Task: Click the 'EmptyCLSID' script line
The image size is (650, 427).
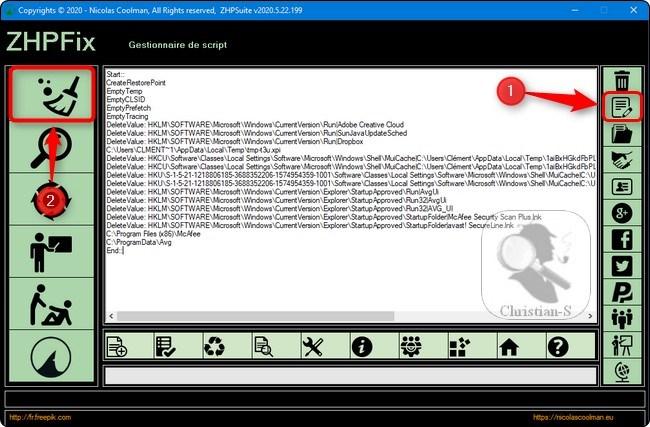Action: click(126, 99)
